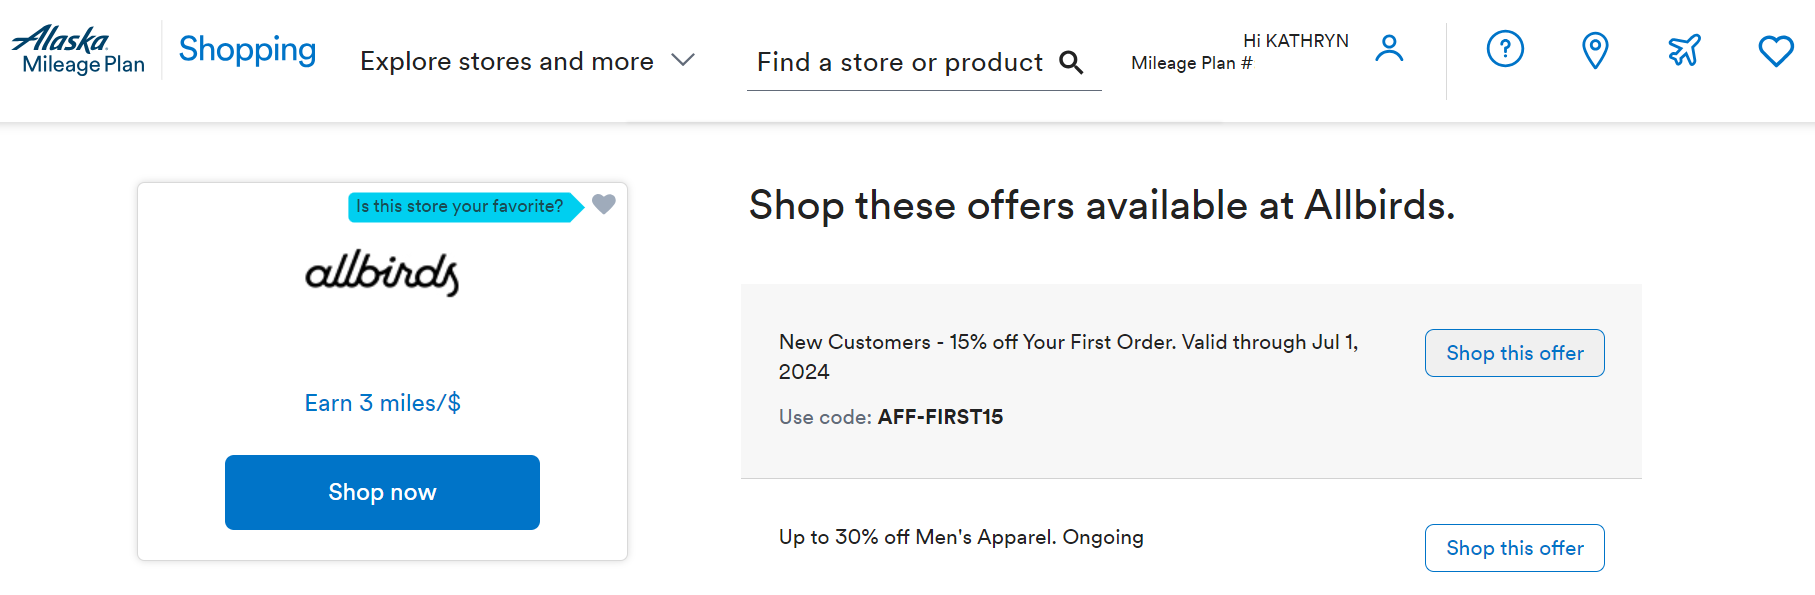This screenshot has width=1815, height=595.
Task: Select the promo code AFF-FIRST15
Action: [x=940, y=417]
